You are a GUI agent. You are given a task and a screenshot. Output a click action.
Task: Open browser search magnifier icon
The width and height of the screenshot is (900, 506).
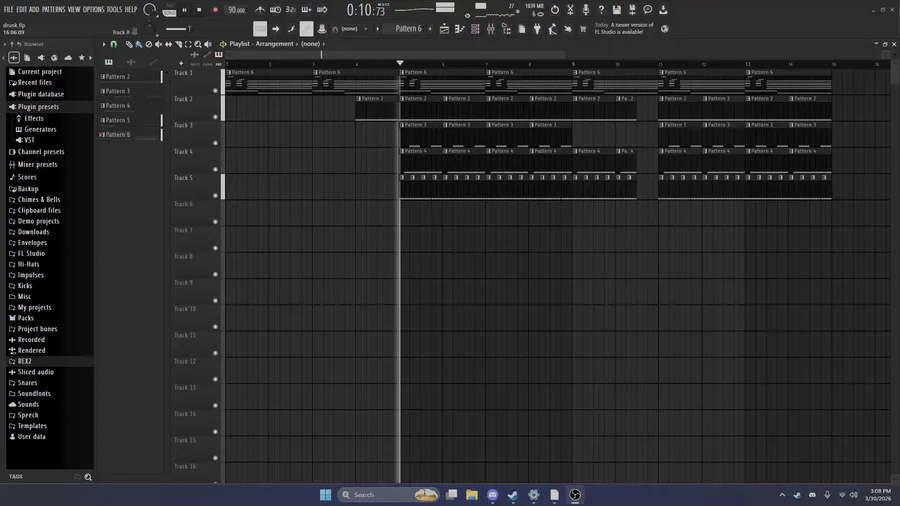(x=88, y=477)
